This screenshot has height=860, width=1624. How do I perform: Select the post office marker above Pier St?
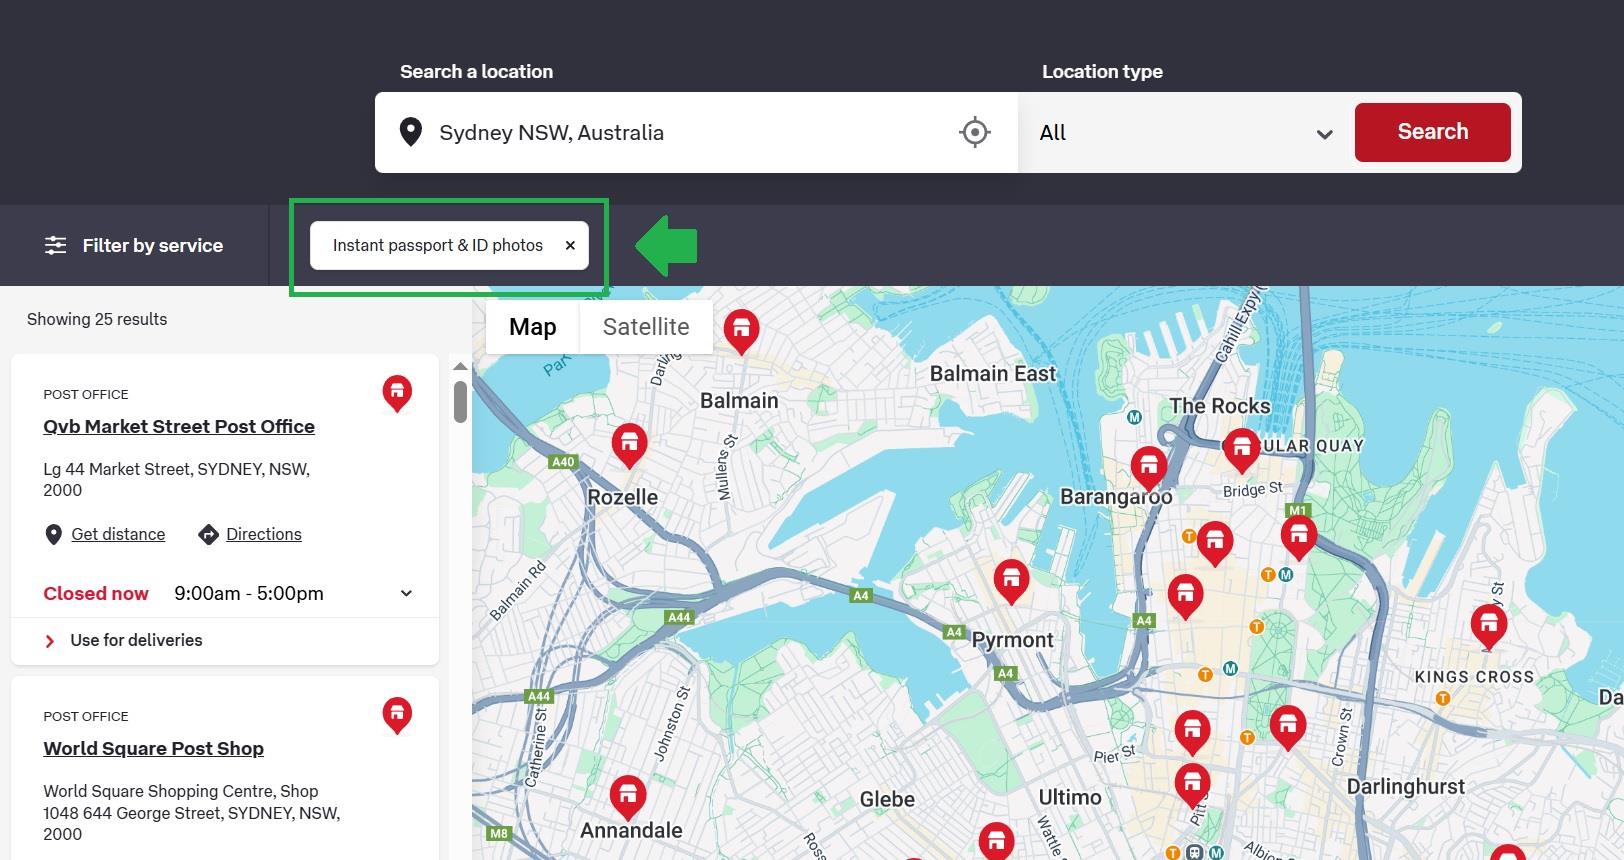tap(1192, 732)
